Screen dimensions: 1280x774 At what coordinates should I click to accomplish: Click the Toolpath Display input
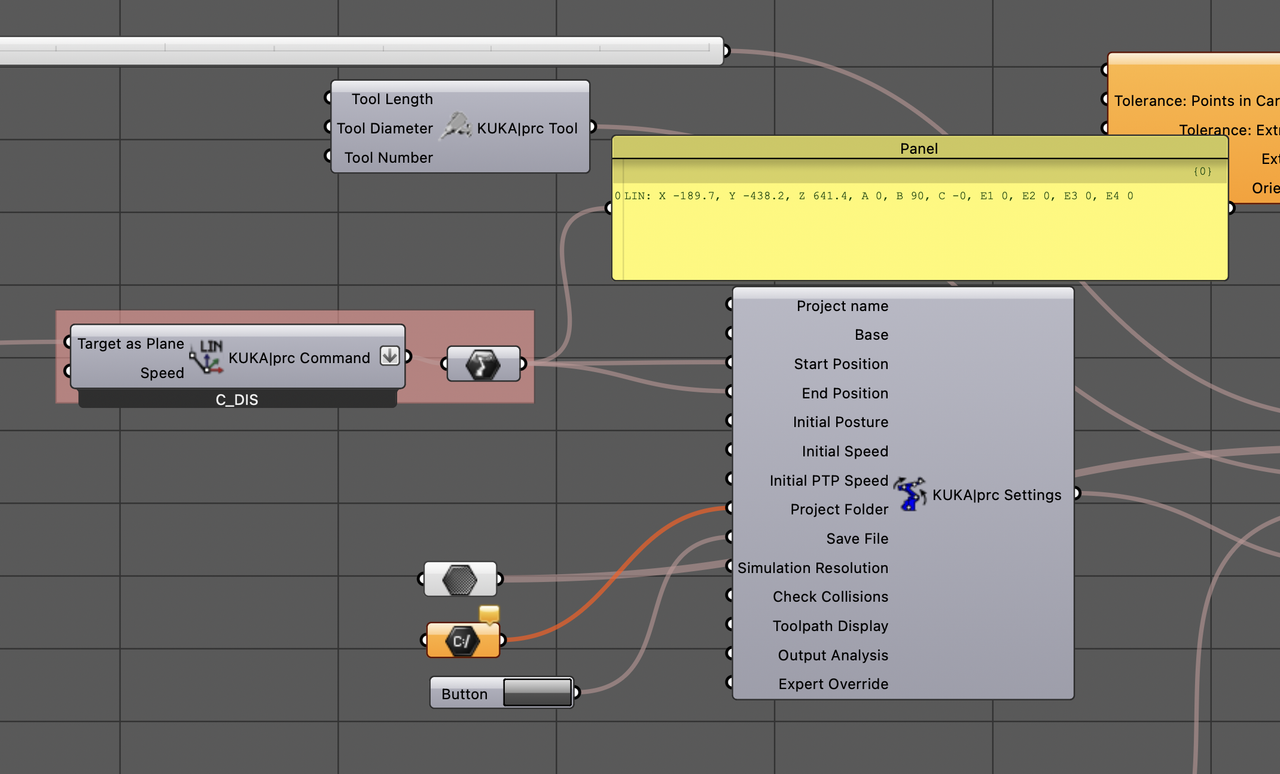(830, 626)
